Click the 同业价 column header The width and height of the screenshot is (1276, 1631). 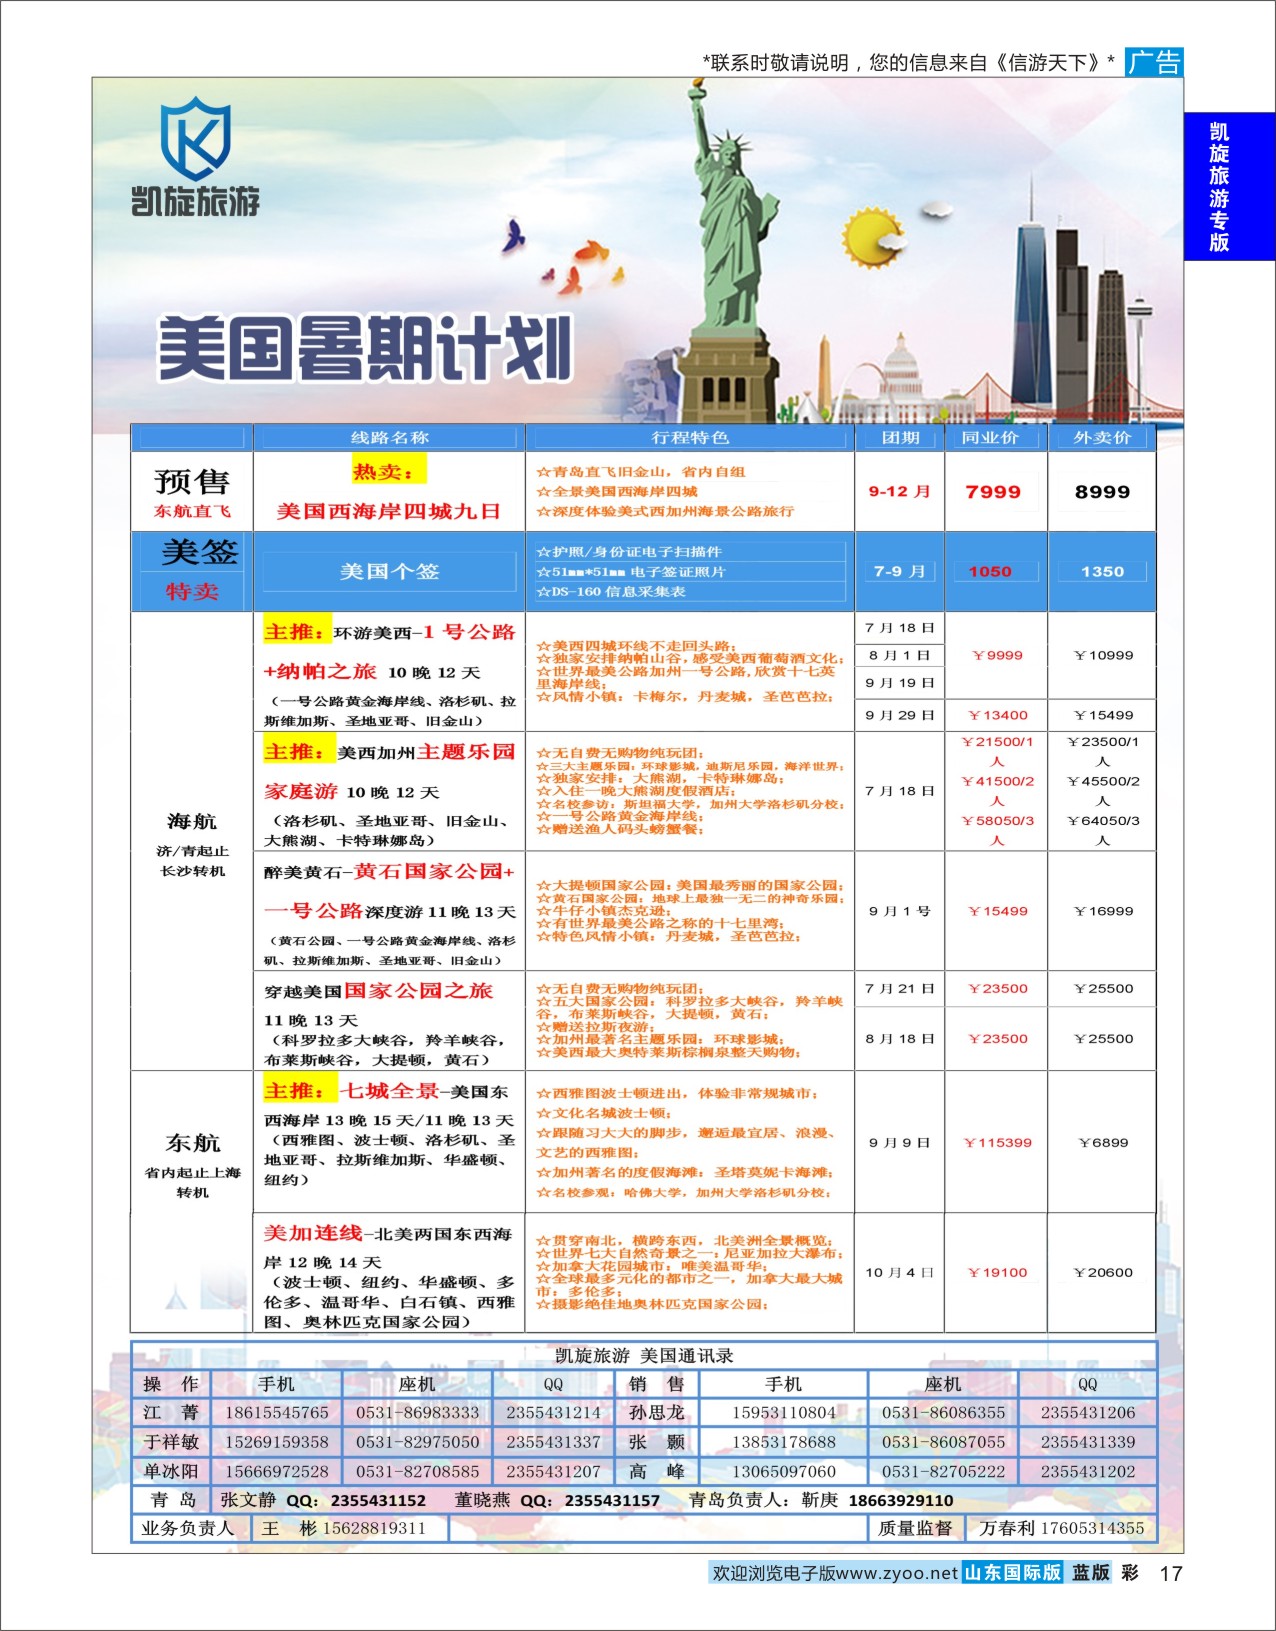990,437
